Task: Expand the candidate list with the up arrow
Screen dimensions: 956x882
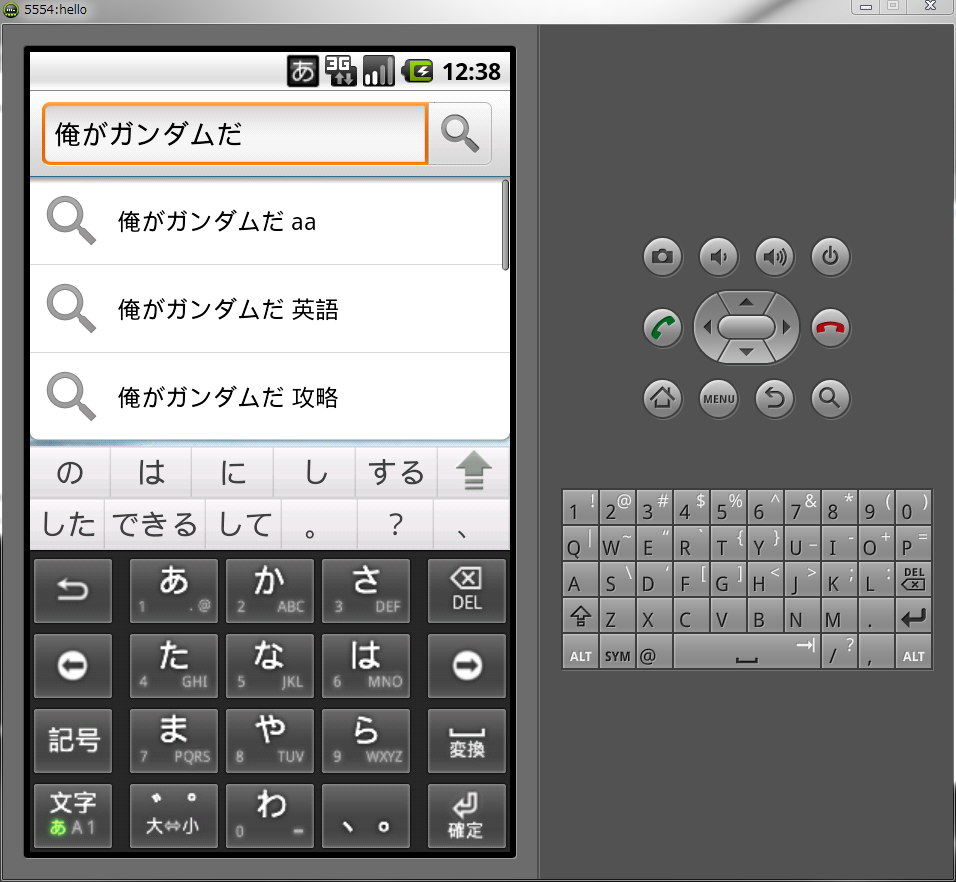Action: click(474, 472)
